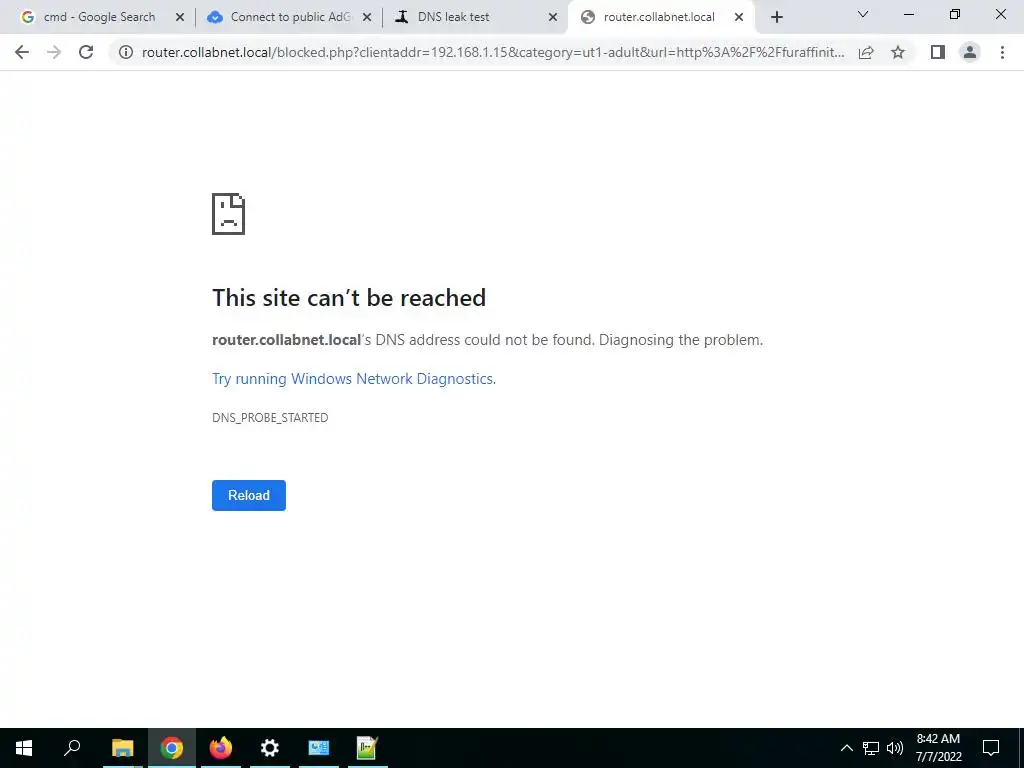
Task: Switch to the DNS leak test tab
Action: tap(475, 17)
